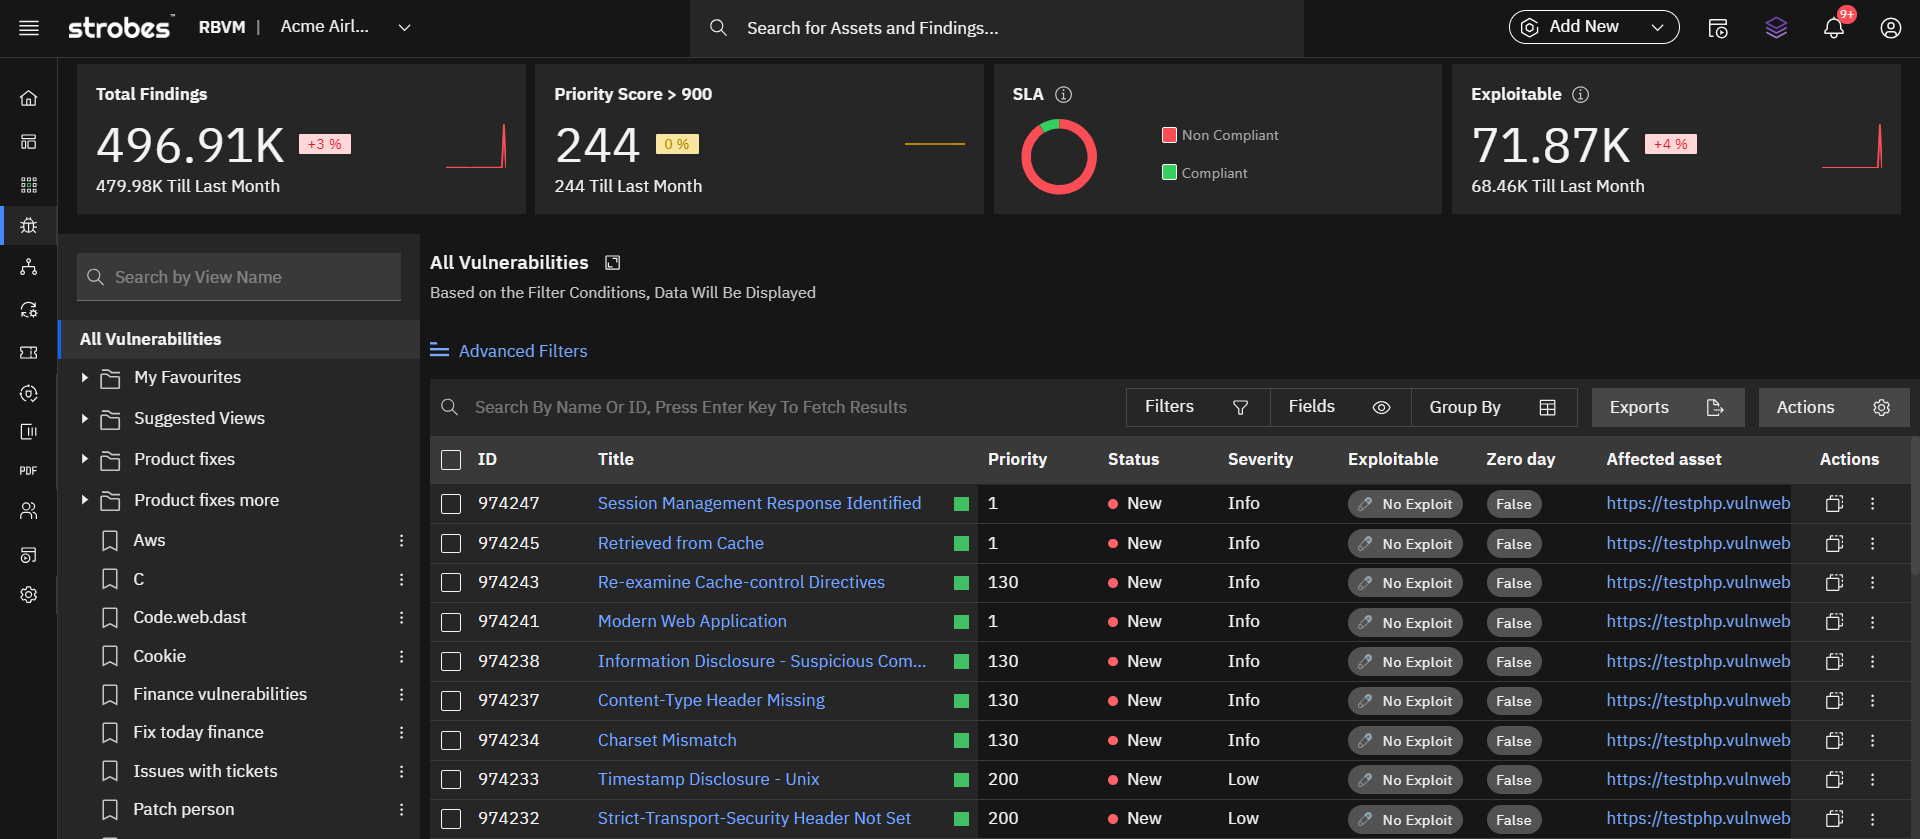Select the All Vulnerabilities view
Viewport: 1920px width, 839px height.
tap(240, 339)
